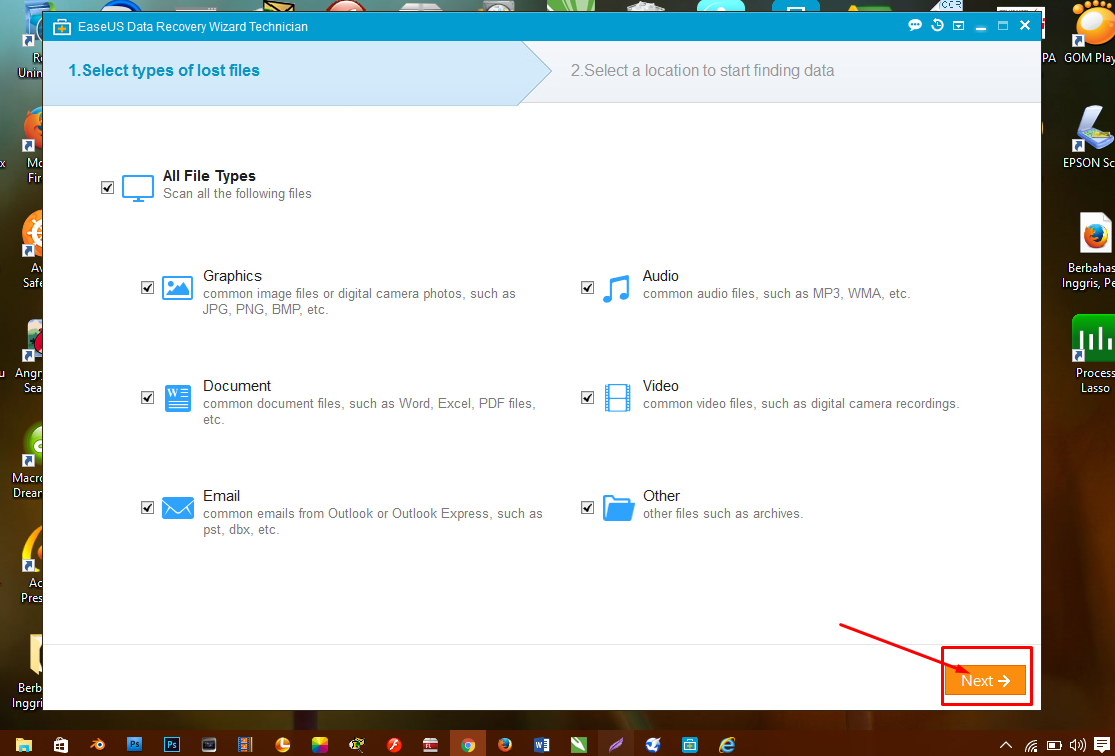Screen dimensions: 1115x756
Task: Select the EPSON Scan desktop shortcut
Action: point(1089,137)
